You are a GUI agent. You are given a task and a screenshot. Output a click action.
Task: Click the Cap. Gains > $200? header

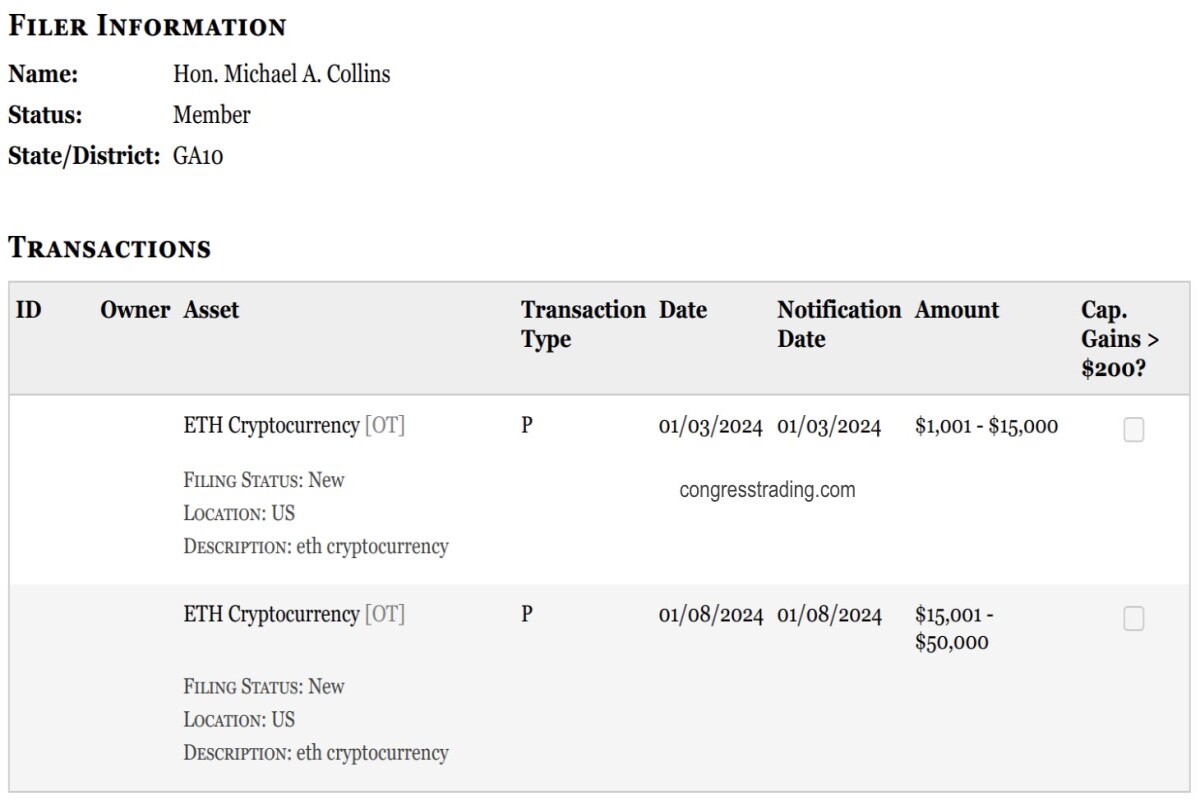coord(1120,338)
